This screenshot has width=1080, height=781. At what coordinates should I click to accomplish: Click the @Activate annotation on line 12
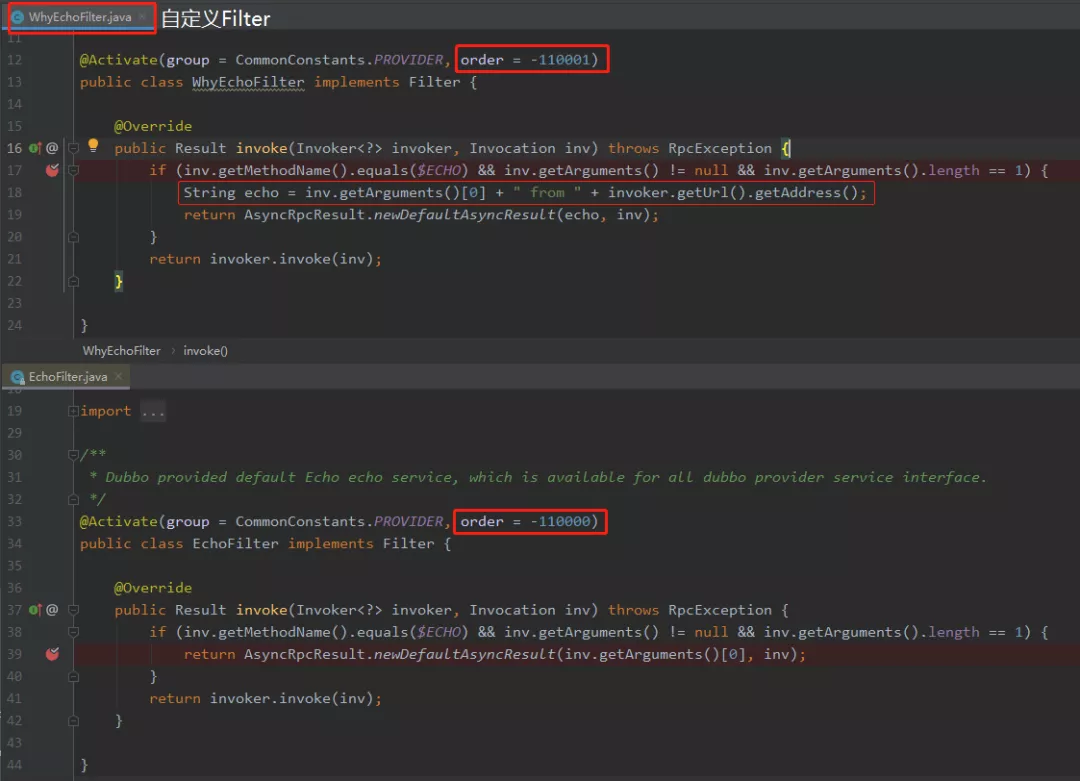pyautogui.click(x=118, y=60)
